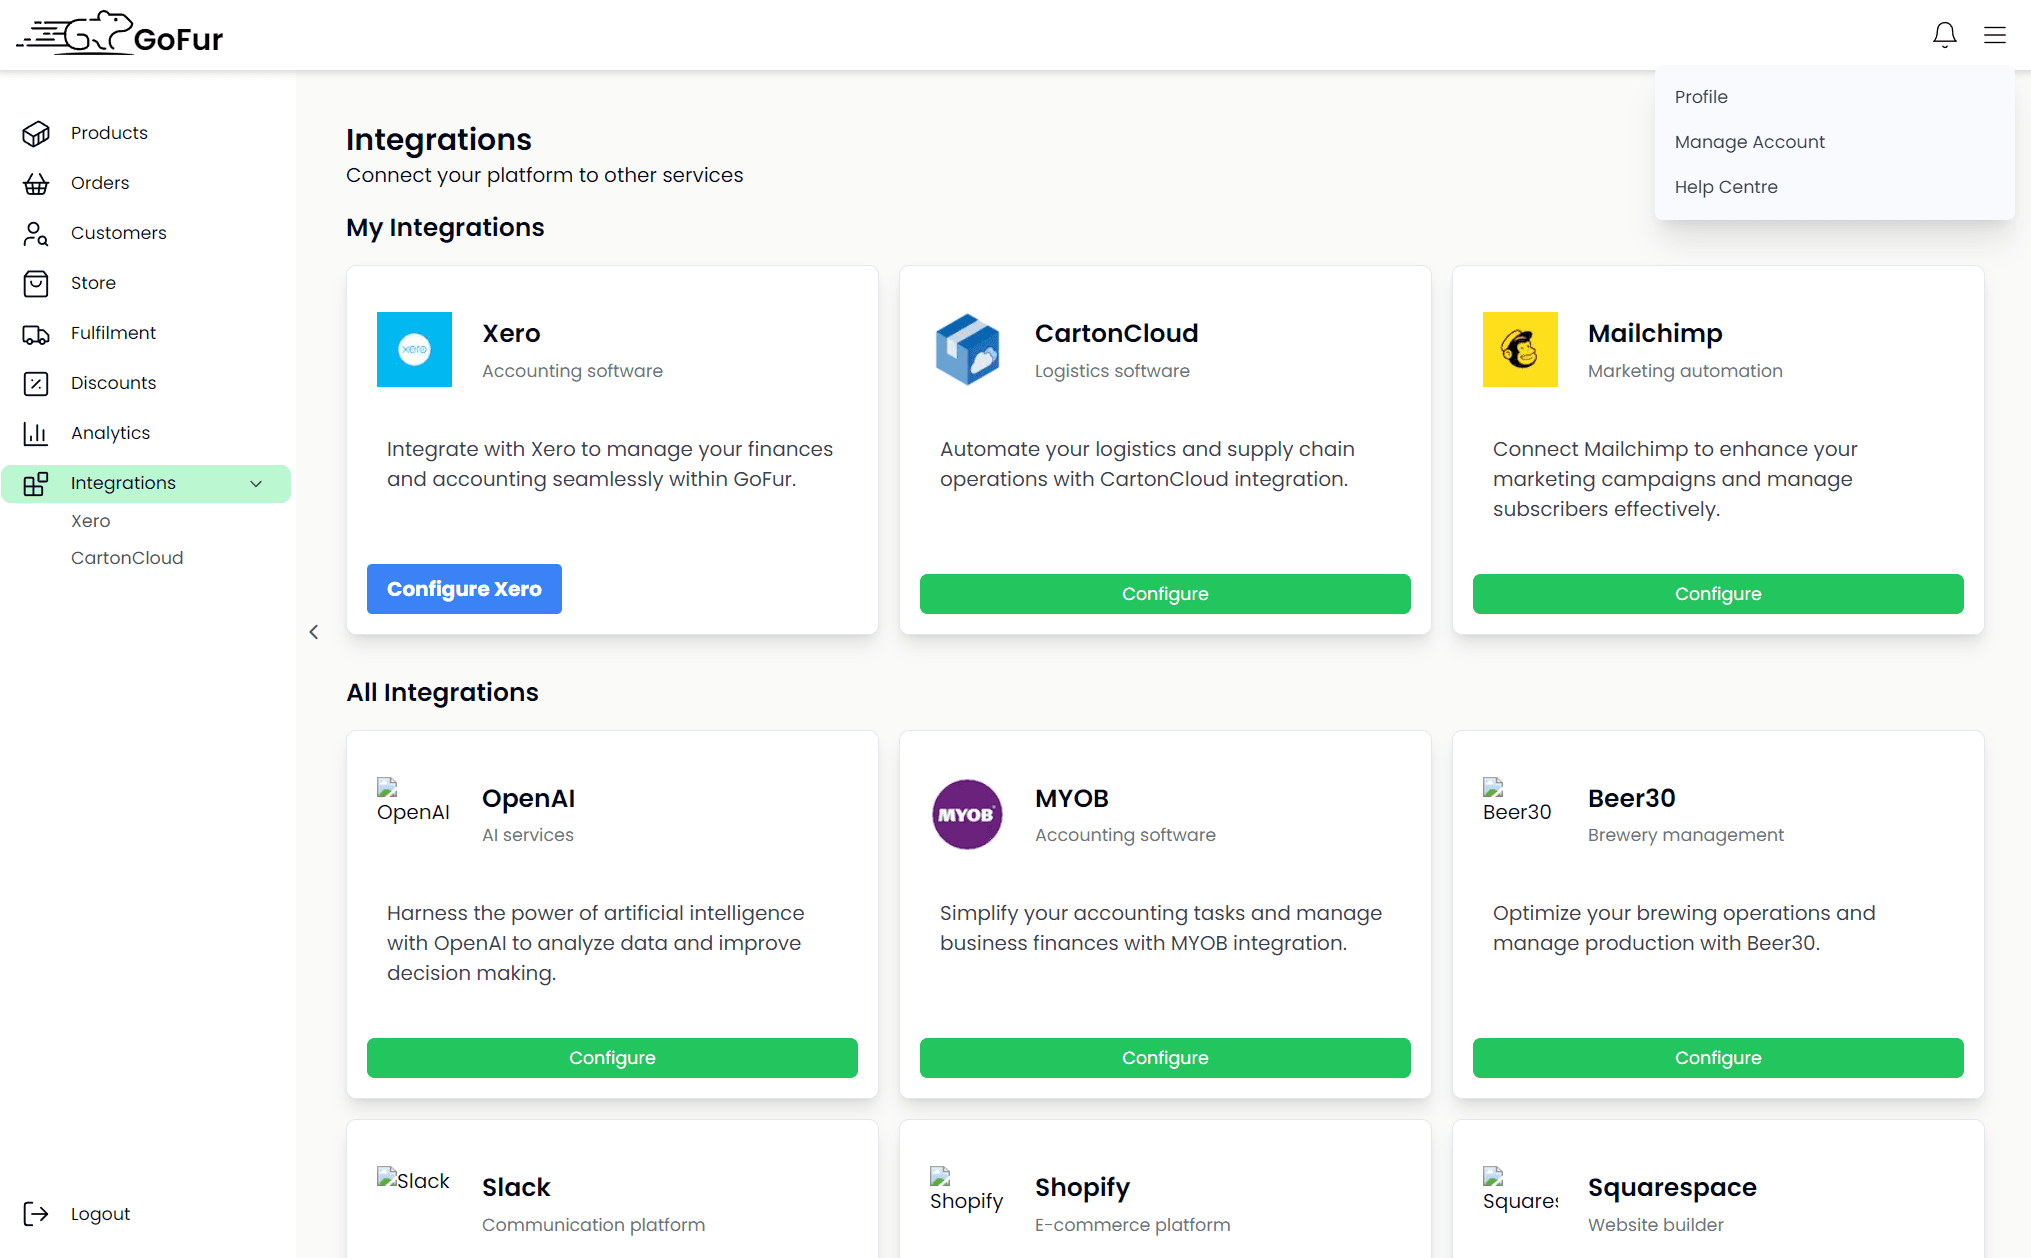The image size is (2031, 1258).
Task: Click the Discounts percent icon
Action: pyautogui.click(x=36, y=383)
